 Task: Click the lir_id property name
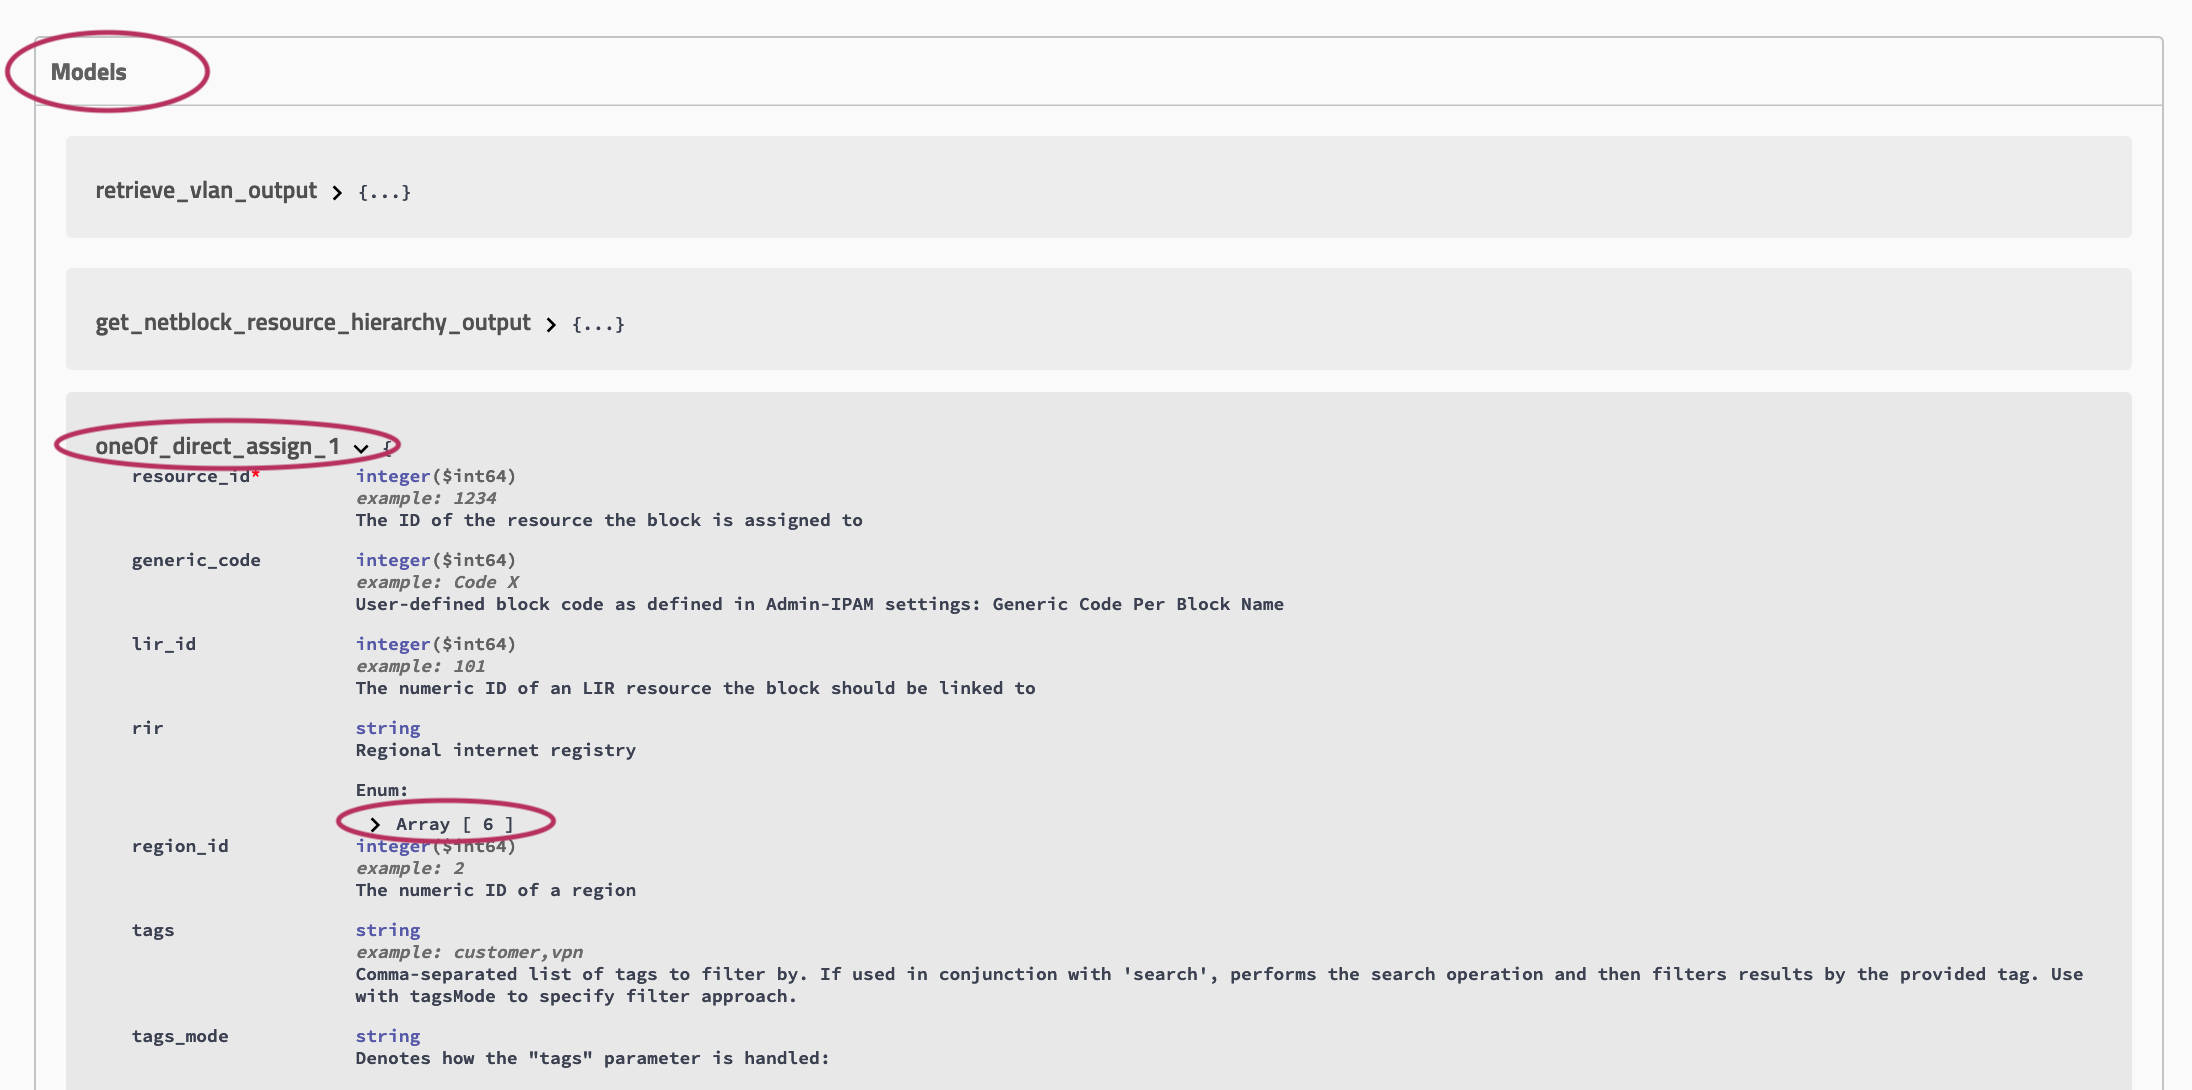[x=164, y=644]
